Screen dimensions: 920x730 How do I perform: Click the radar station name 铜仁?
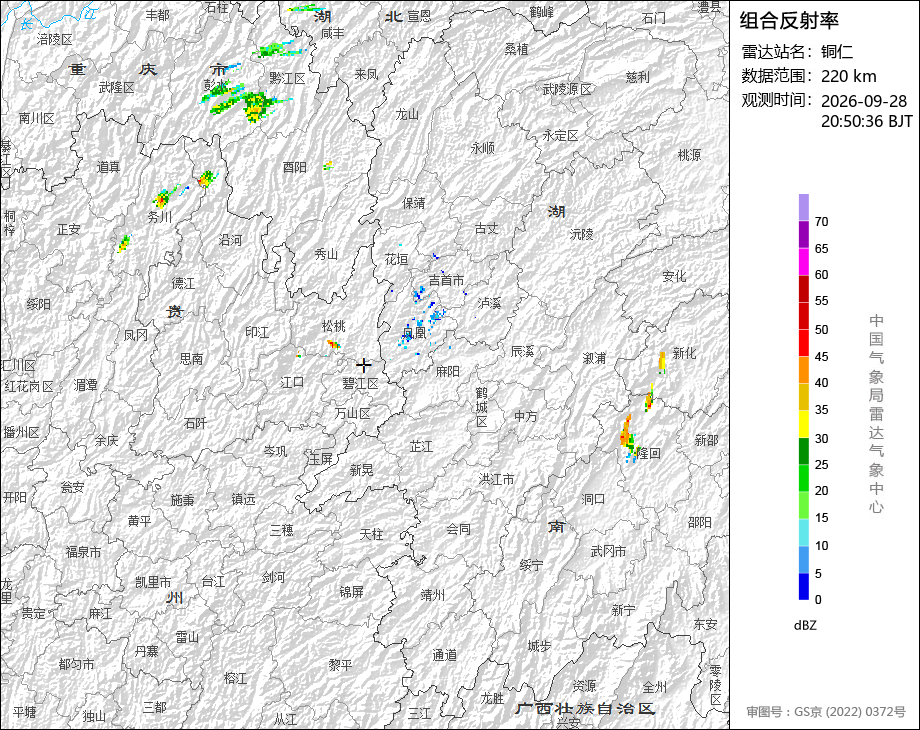tap(837, 52)
